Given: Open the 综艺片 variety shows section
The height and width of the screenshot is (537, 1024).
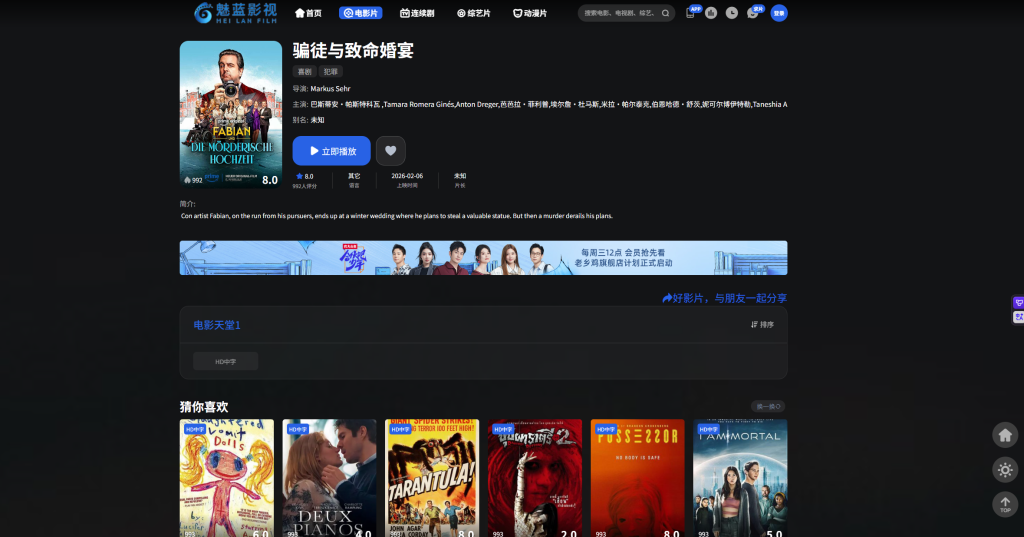Looking at the screenshot, I should 473,13.
